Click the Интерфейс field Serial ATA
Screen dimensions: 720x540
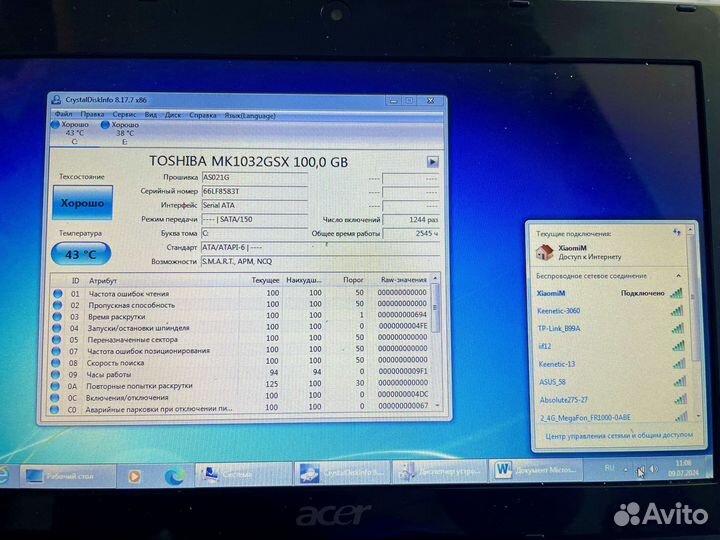(254, 205)
